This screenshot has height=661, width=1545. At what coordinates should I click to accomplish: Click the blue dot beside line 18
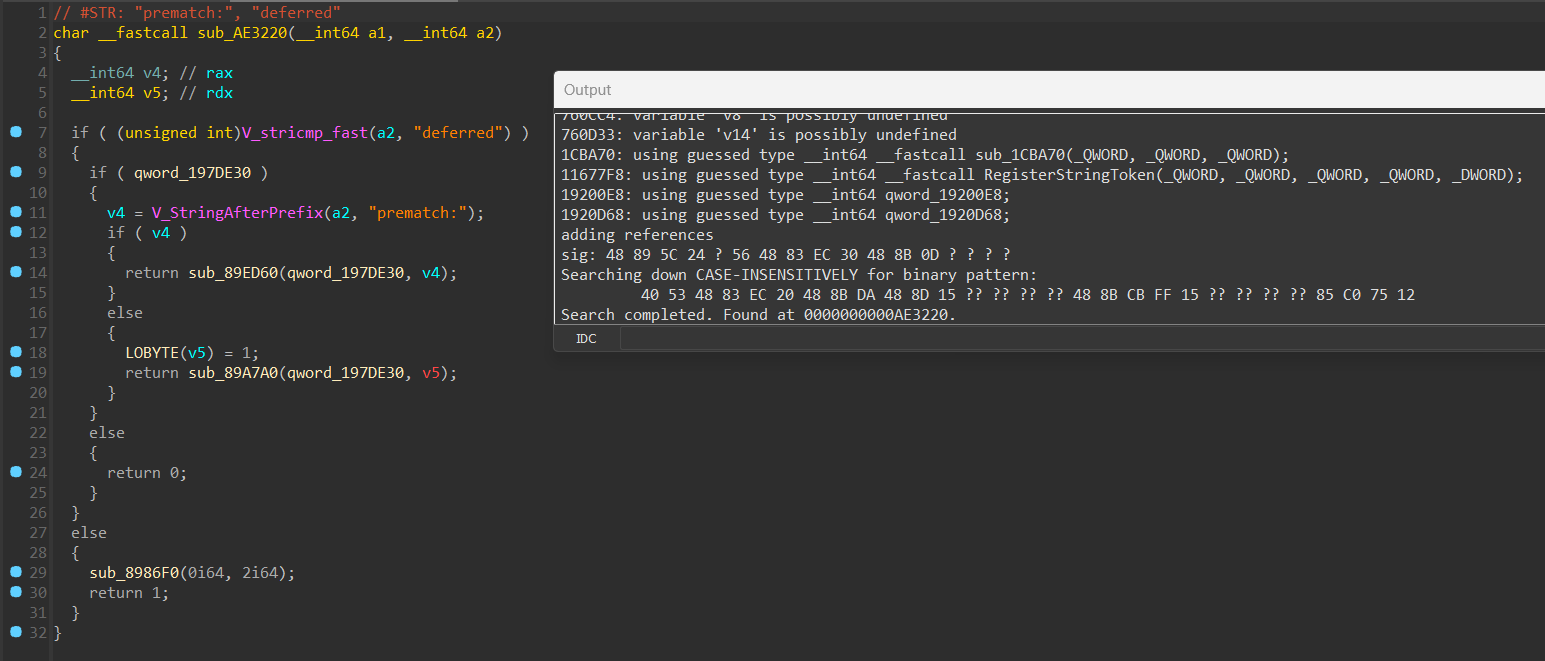tap(16, 352)
